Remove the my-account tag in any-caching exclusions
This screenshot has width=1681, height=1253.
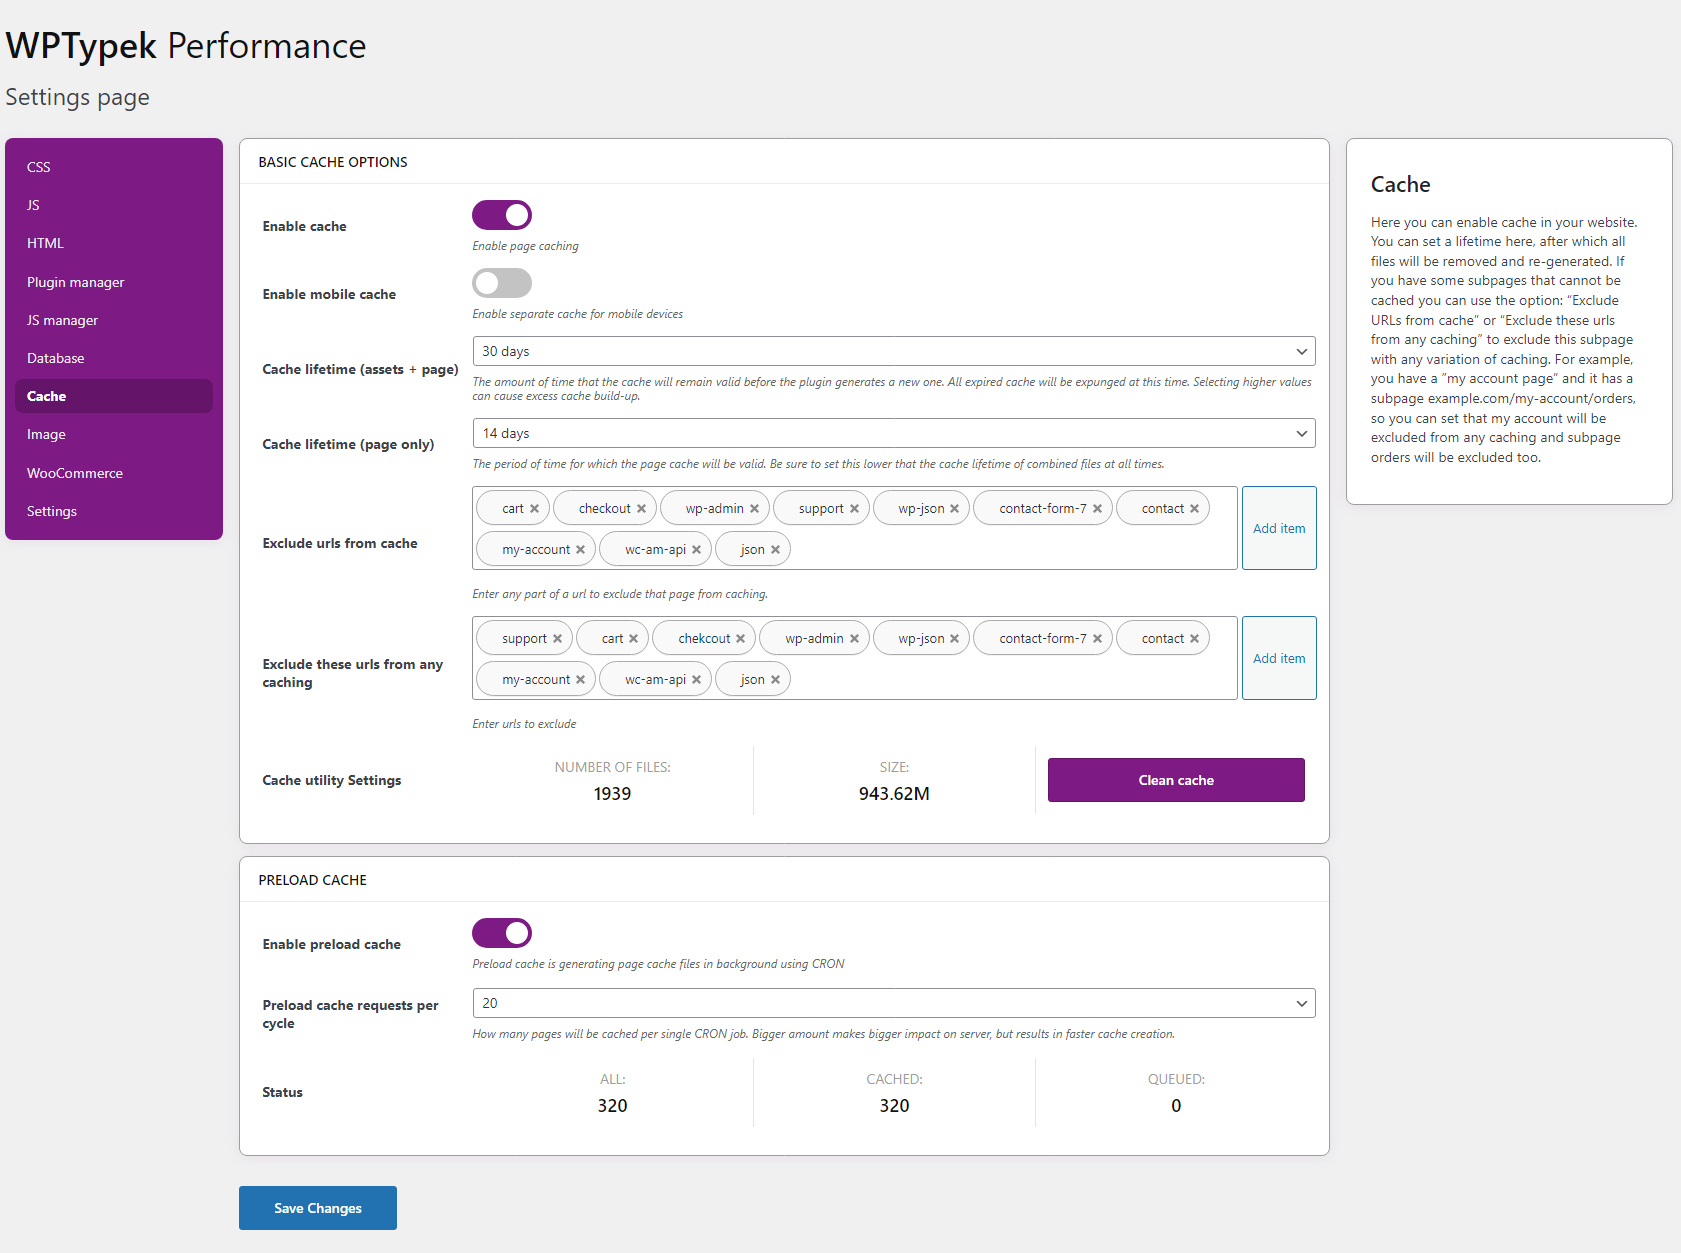[580, 680]
